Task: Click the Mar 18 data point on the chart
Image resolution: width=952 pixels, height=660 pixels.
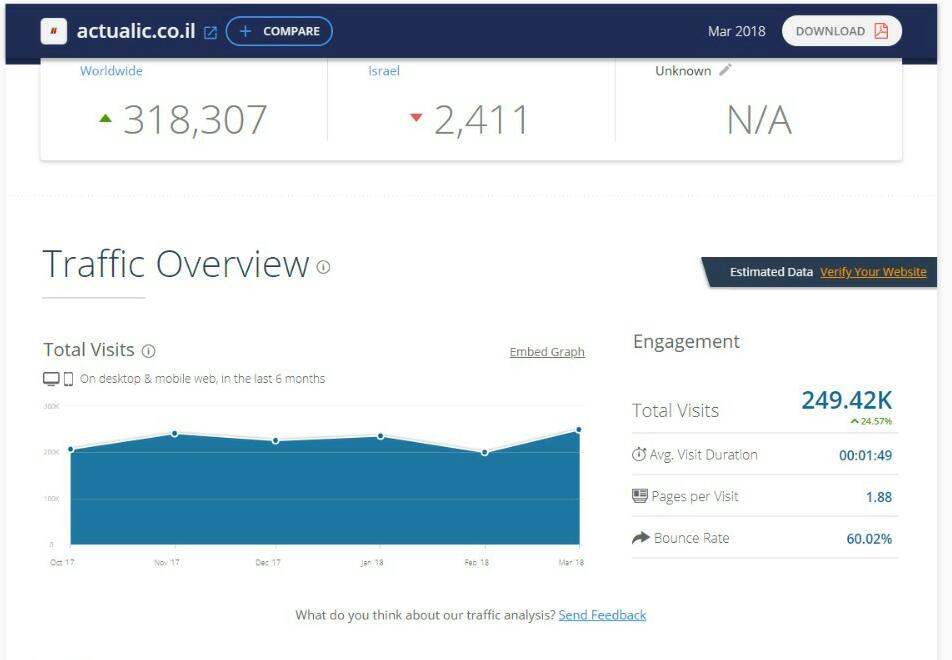Action: pyautogui.click(x=578, y=430)
